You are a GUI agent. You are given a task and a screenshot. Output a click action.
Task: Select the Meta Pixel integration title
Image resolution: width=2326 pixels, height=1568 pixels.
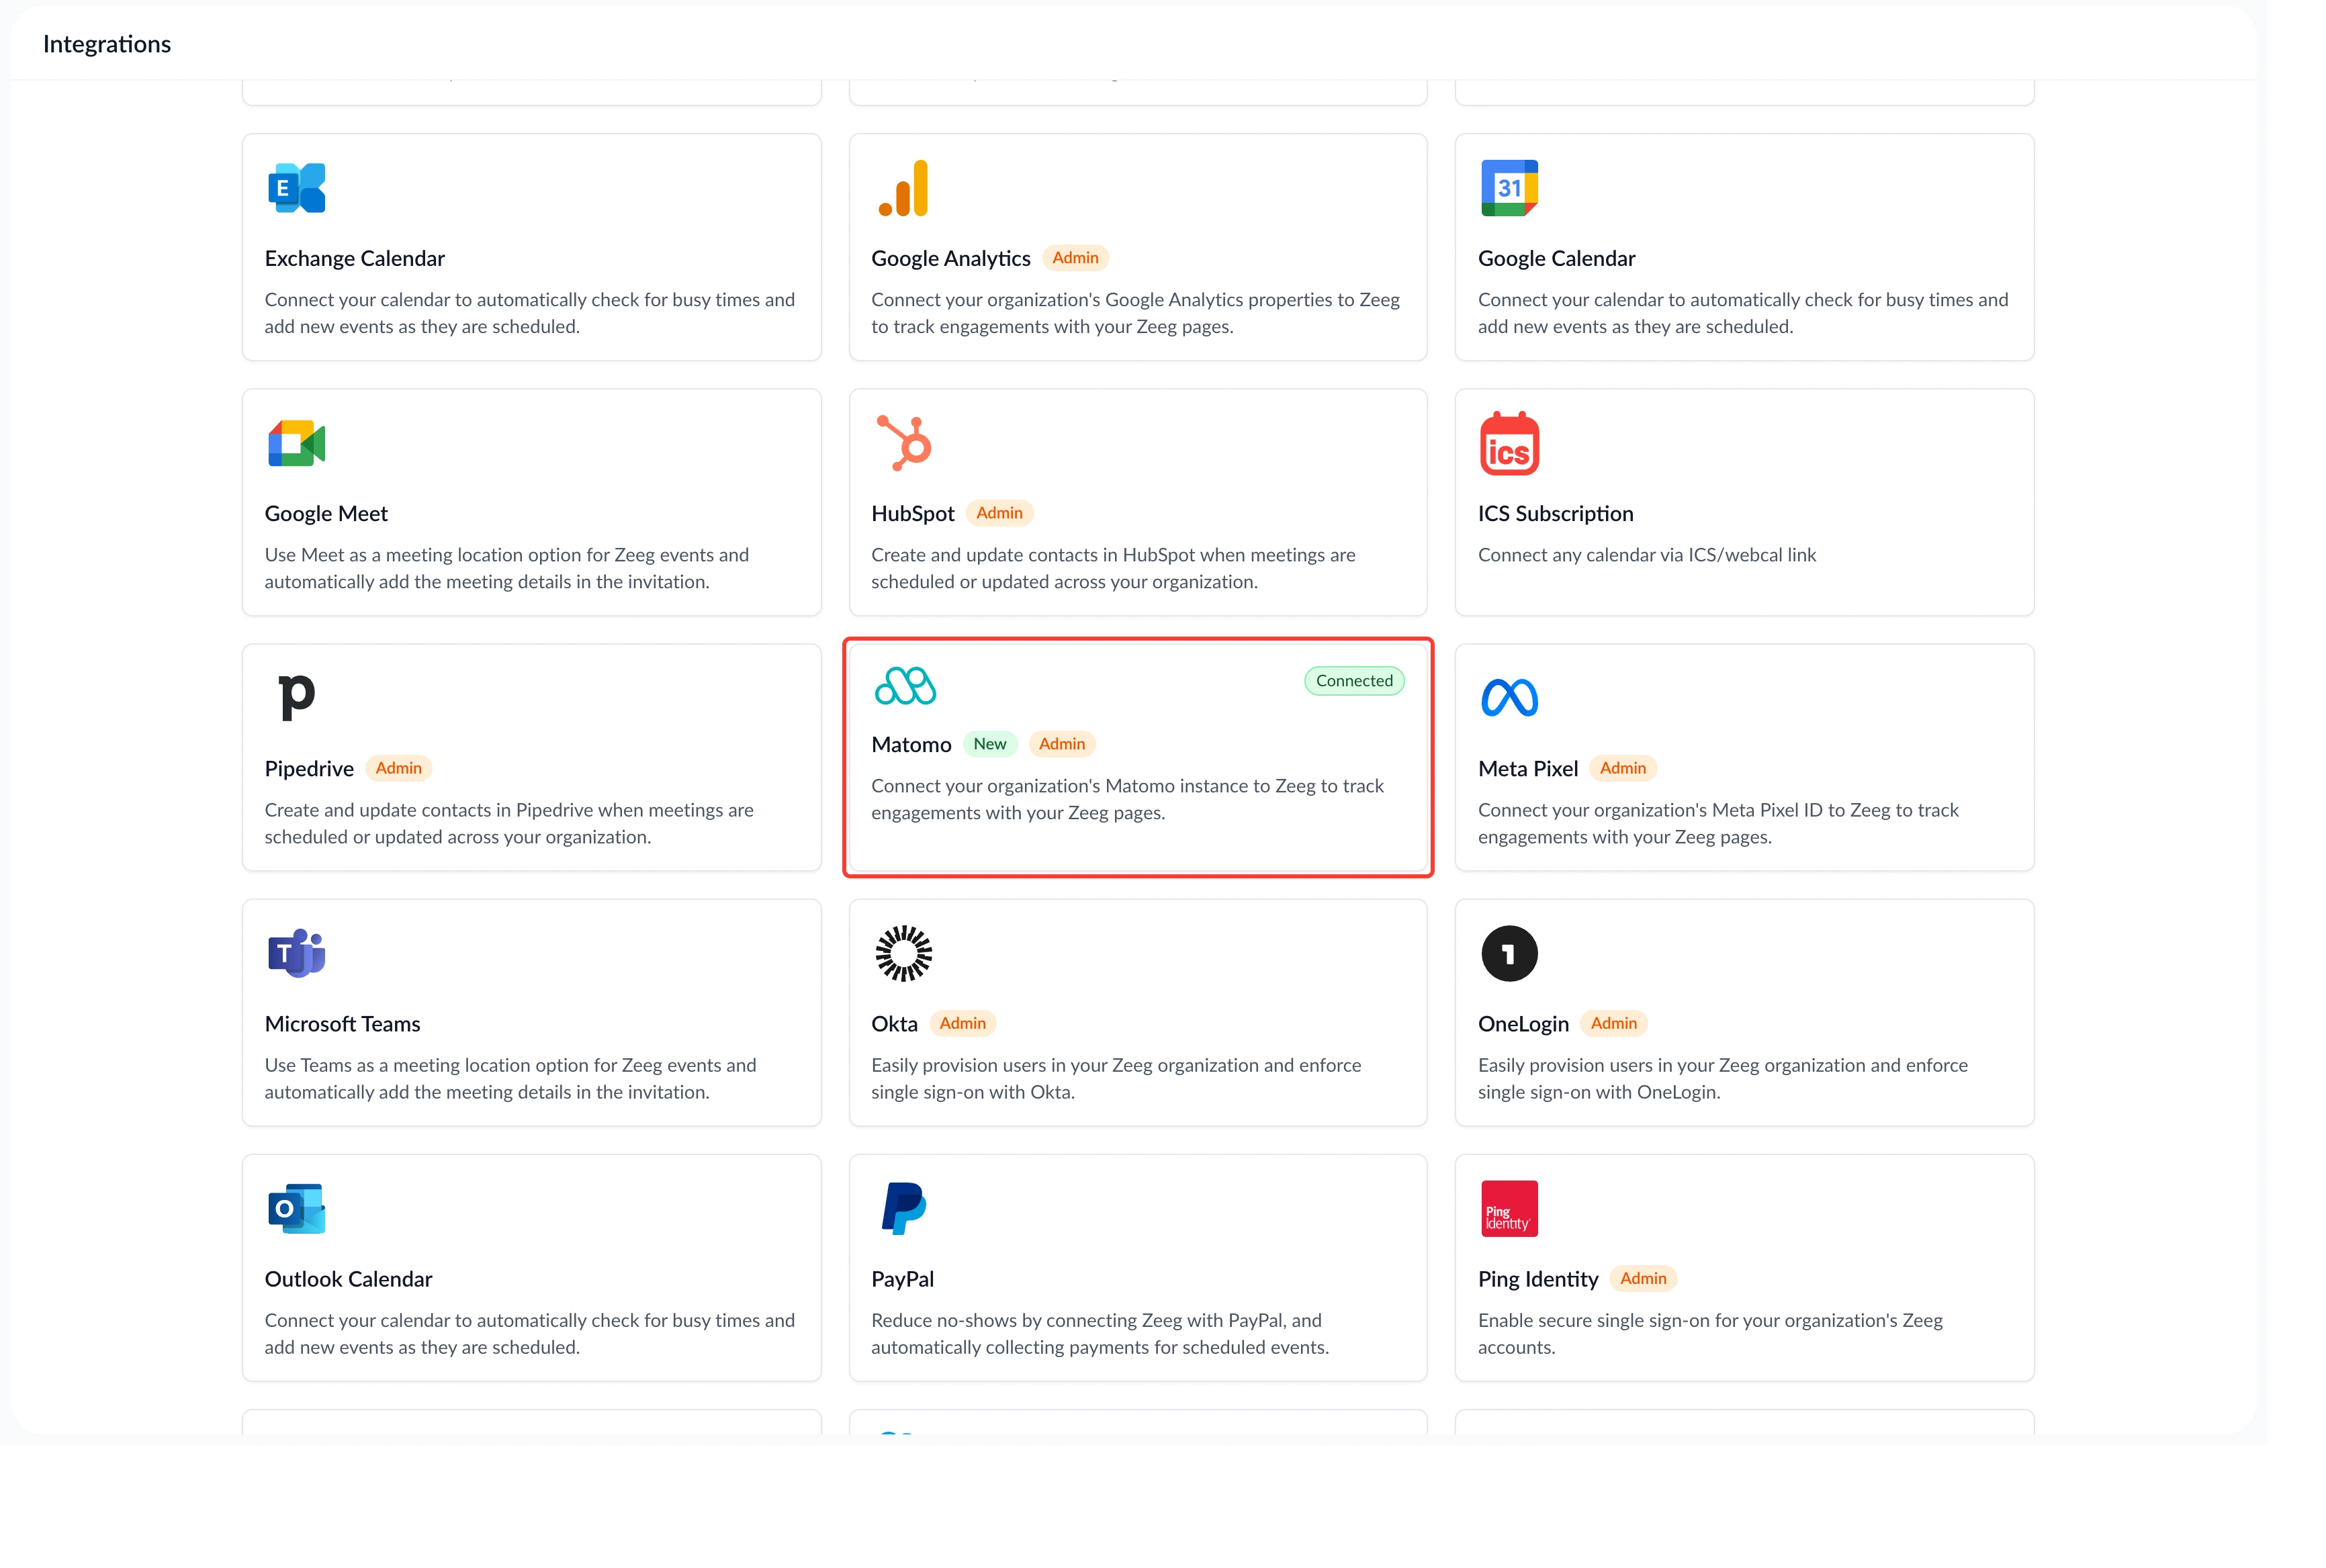(1528, 768)
